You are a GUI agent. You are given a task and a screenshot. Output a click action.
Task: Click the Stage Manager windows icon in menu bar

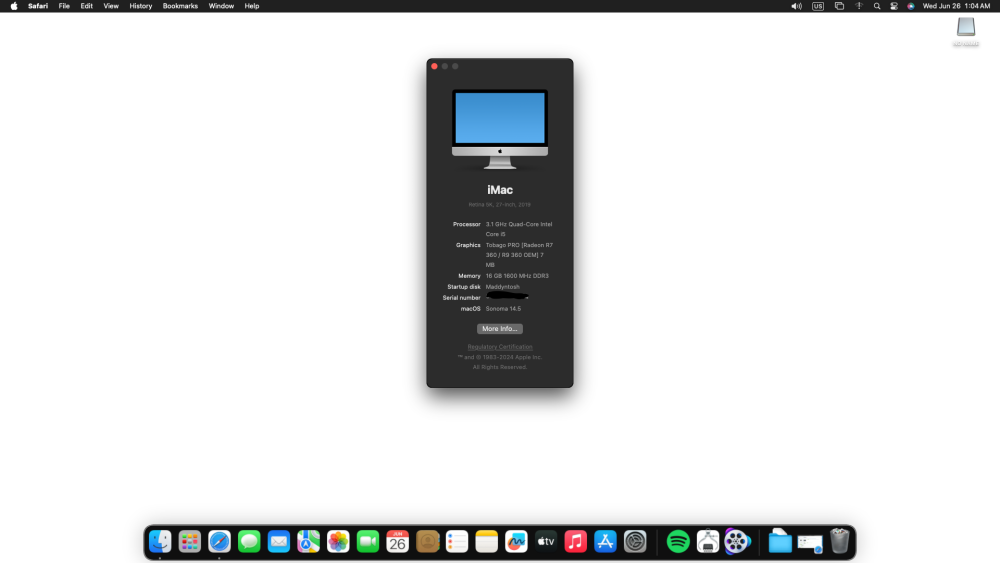pos(839,6)
